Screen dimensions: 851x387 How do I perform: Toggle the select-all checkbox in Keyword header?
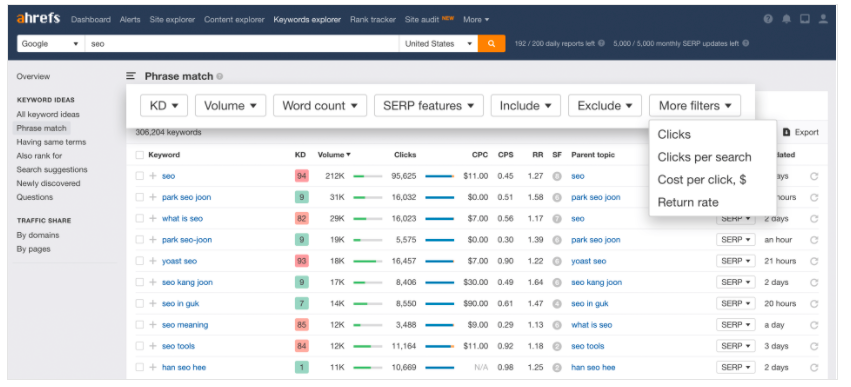click(139, 155)
